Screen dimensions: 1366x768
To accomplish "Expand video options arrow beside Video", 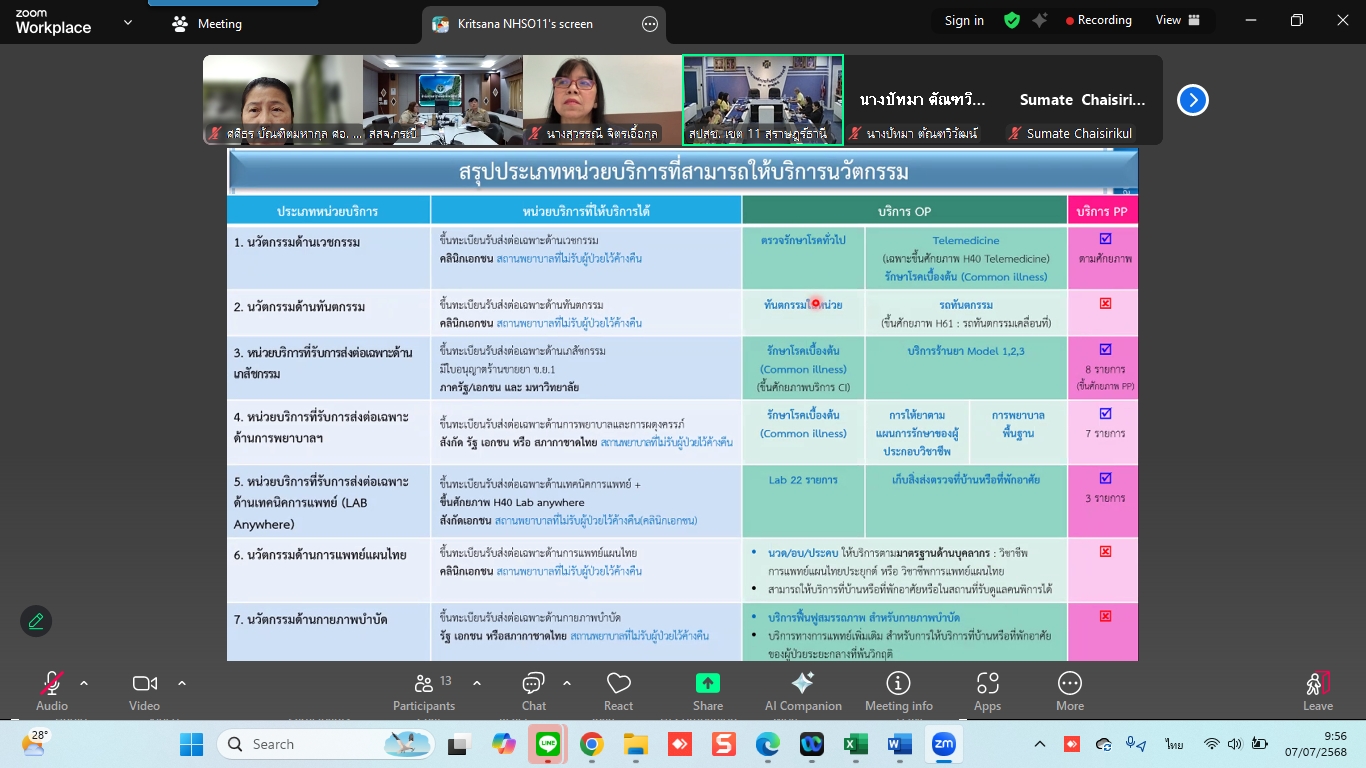I will tap(182, 684).
